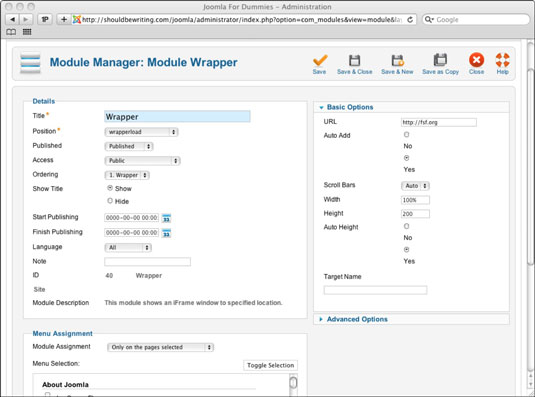The image size is (535, 397).
Task: Open Finish Publishing calendar picker
Action: point(166,233)
